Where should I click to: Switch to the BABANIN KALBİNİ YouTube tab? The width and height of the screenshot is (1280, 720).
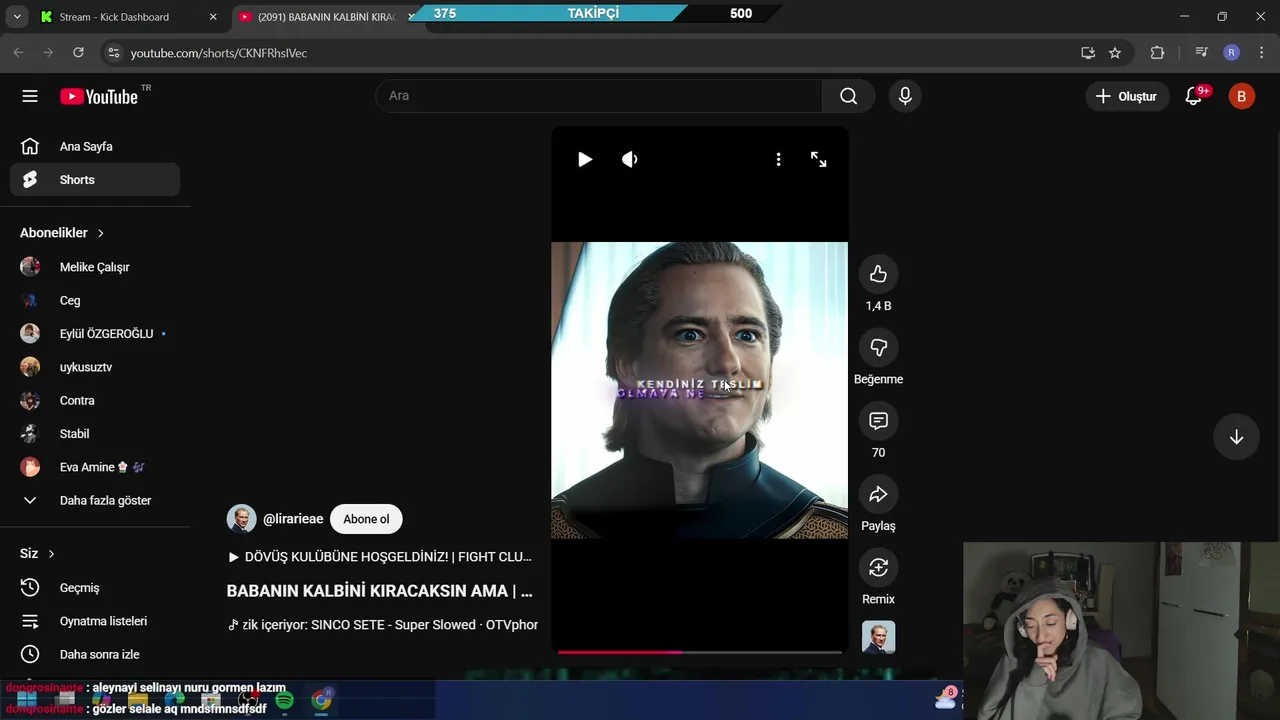325,17
